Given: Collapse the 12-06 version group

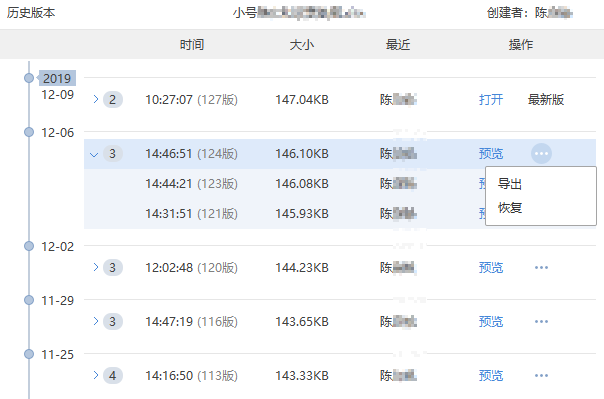Looking at the screenshot, I should 94,155.
